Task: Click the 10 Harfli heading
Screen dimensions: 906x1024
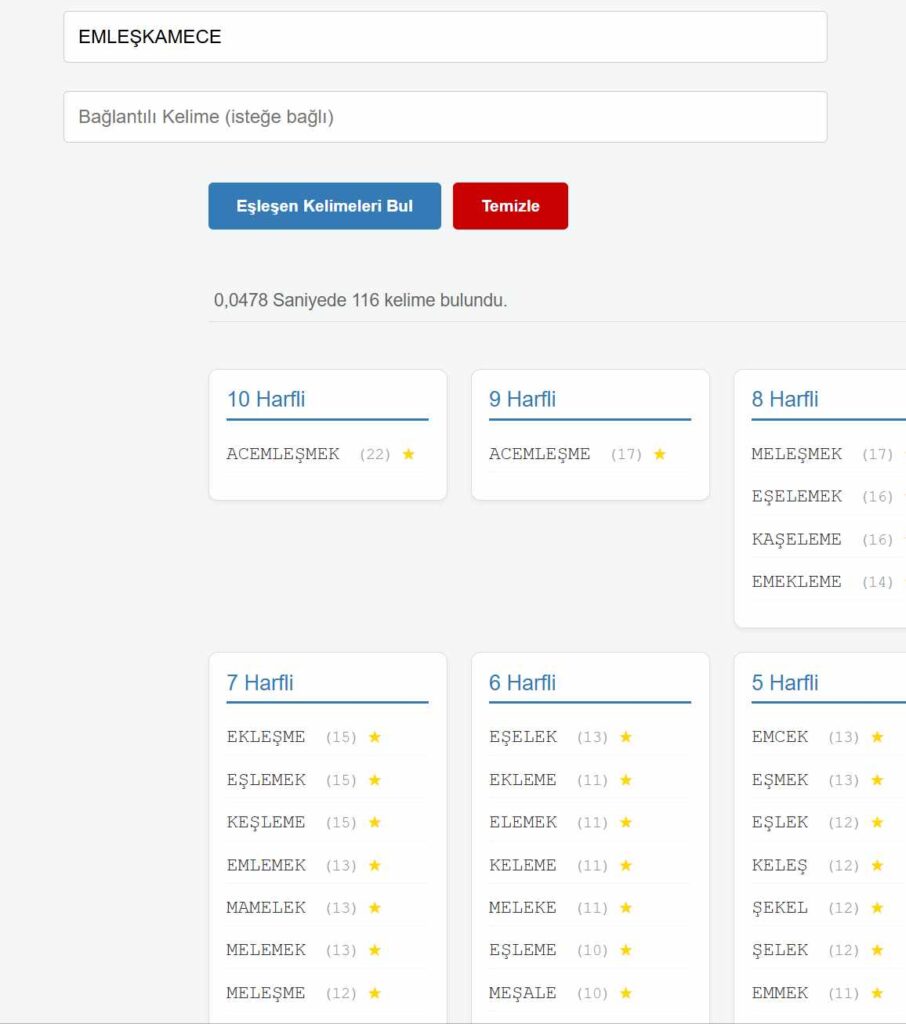Action: click(266, 399)
